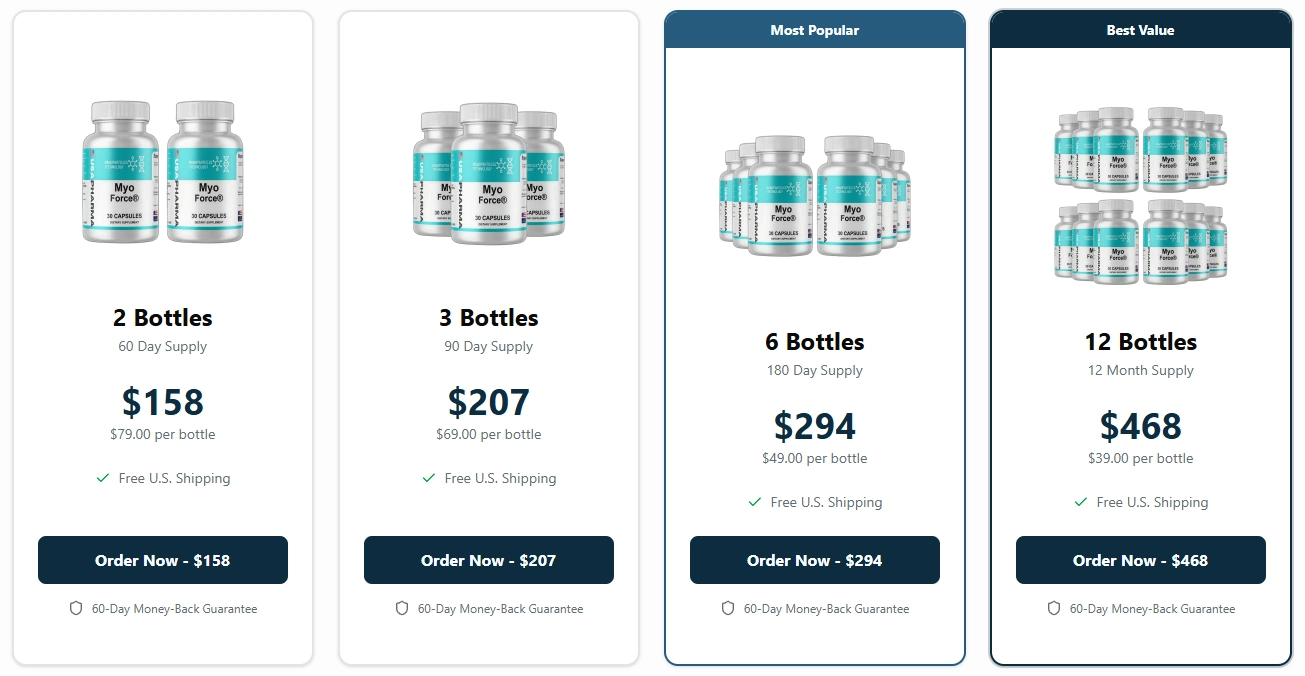Click the two-bottle product image
Image resolution: width=1305 pixels, height=676 pixels.
coord(162,172)
